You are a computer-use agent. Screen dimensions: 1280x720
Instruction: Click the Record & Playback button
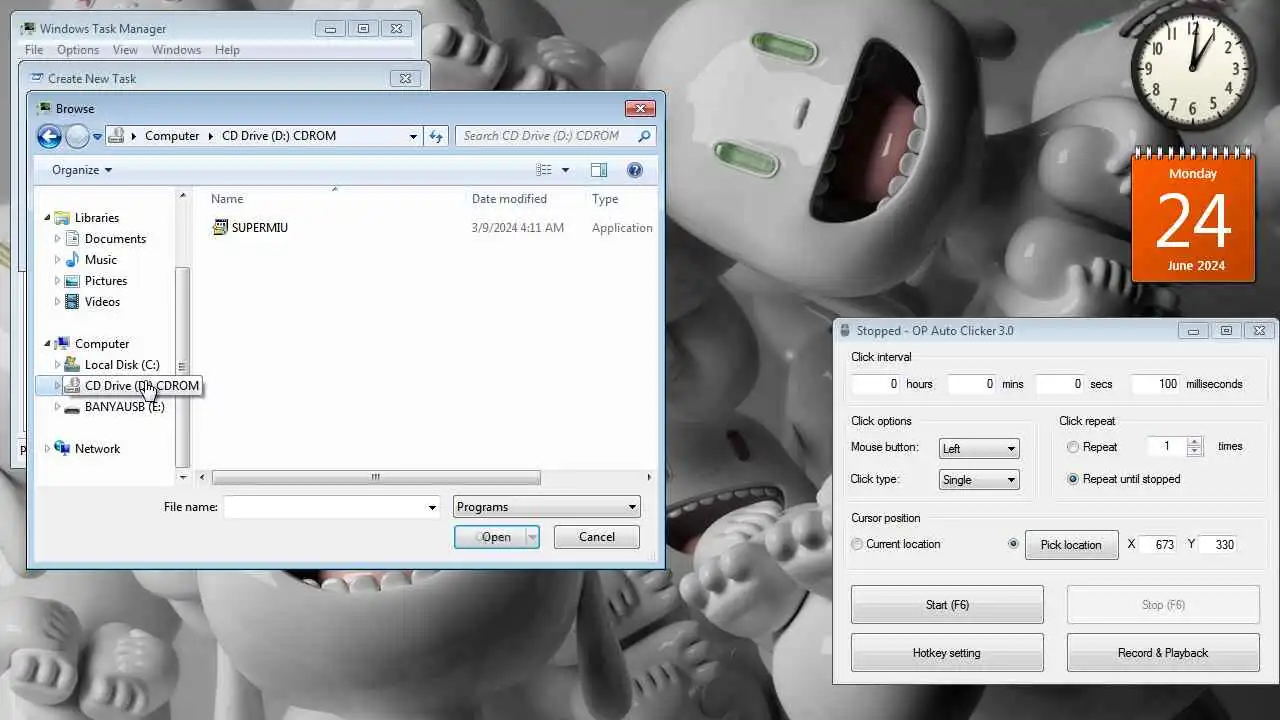coord(1163,653)
